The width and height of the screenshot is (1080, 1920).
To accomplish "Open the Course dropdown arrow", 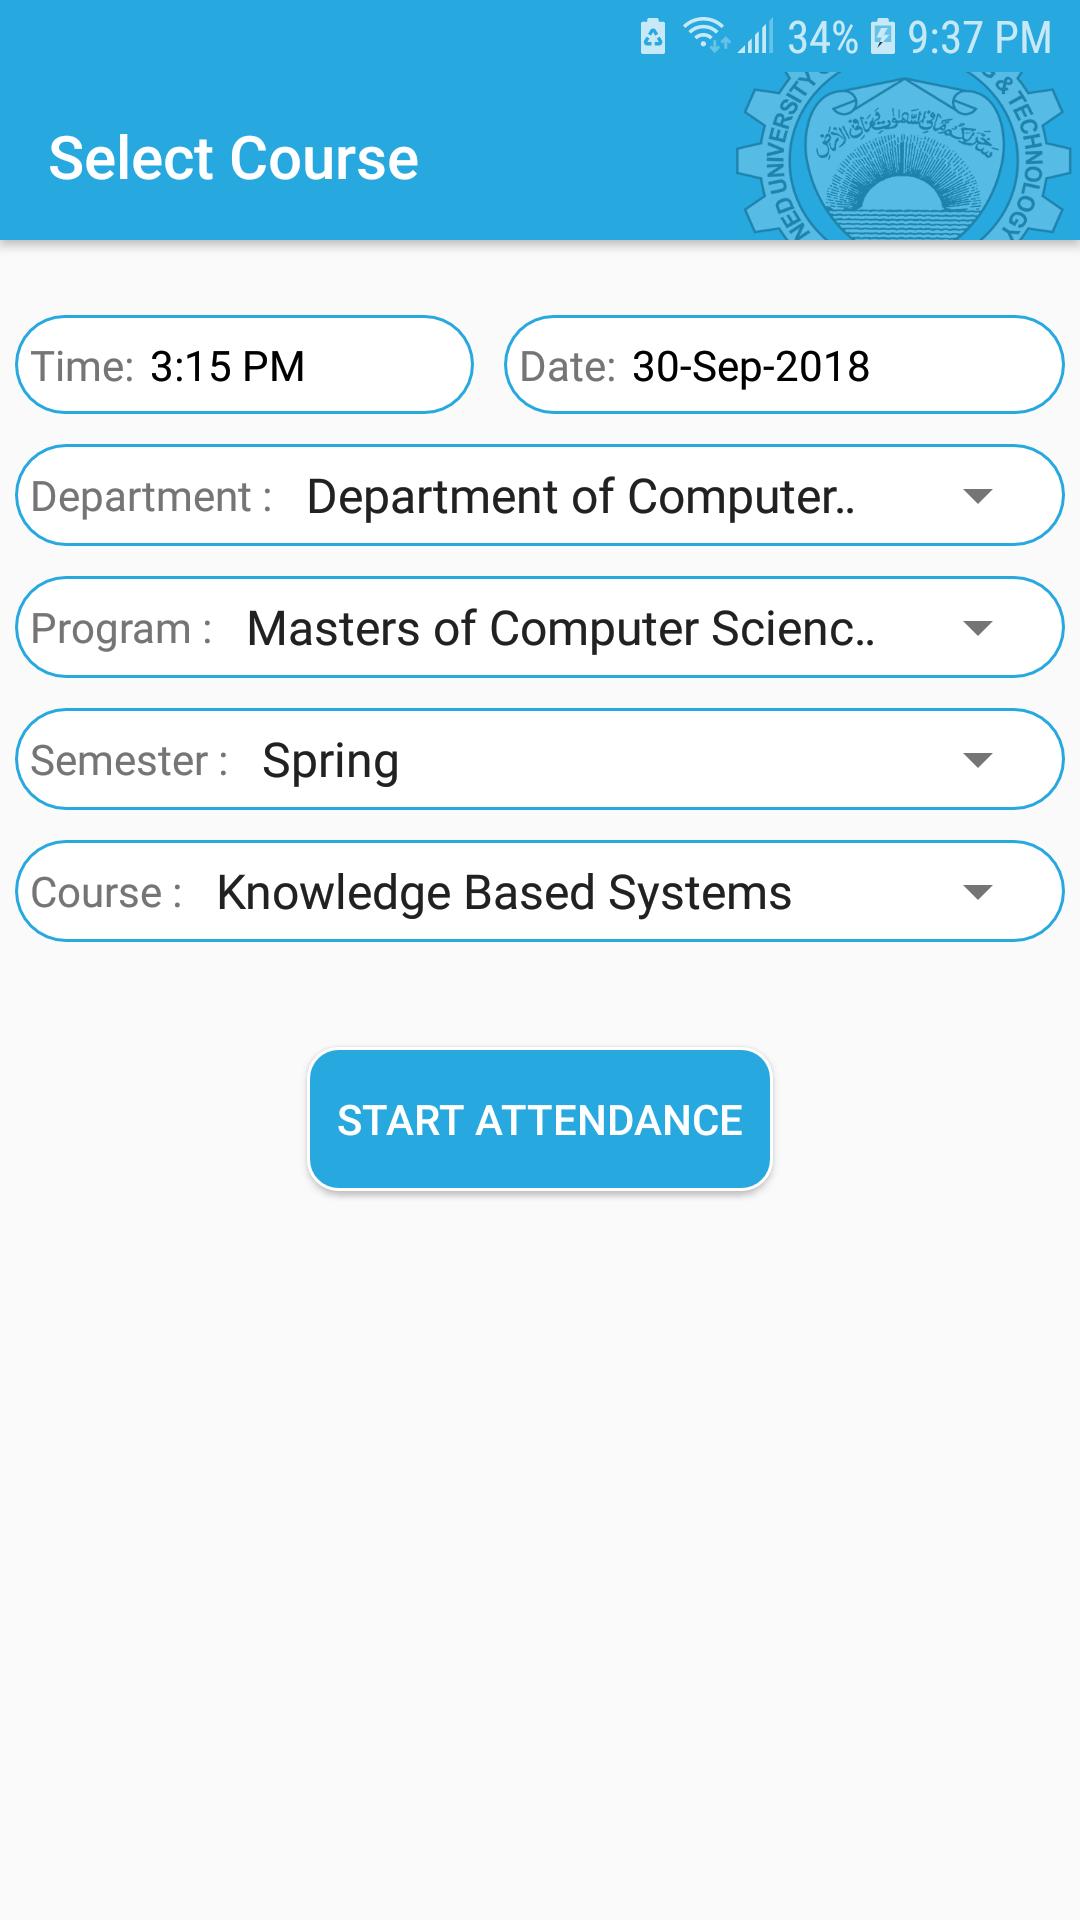I will click(976, 892).
